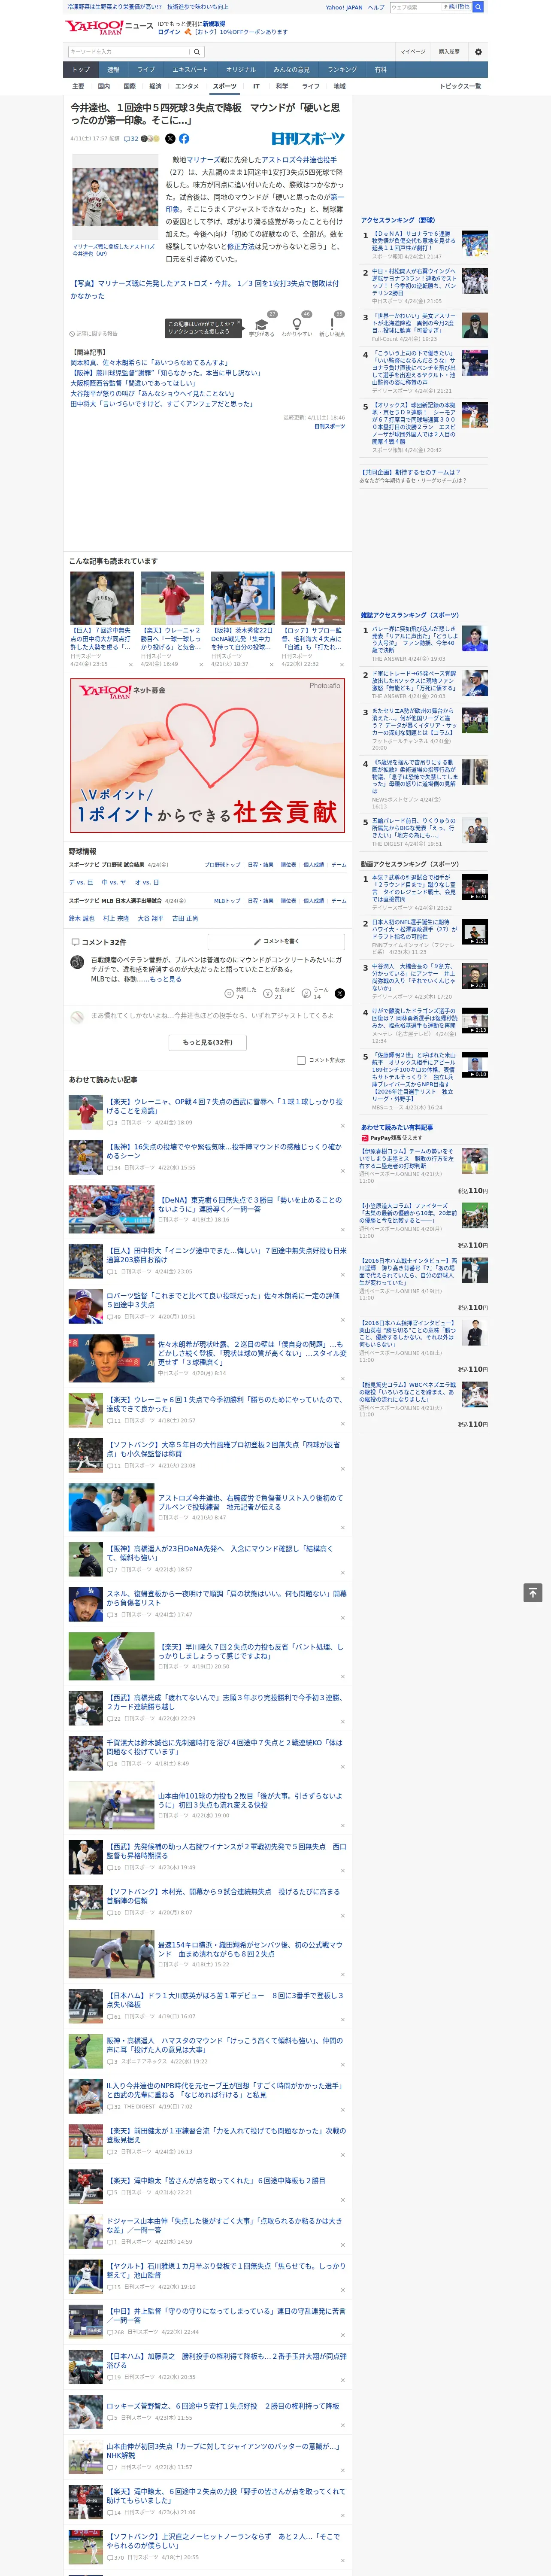Click the 新しい視点 exclamation reaction icon
This screenshot has width=551, height=2576.
tap(332, 325)
